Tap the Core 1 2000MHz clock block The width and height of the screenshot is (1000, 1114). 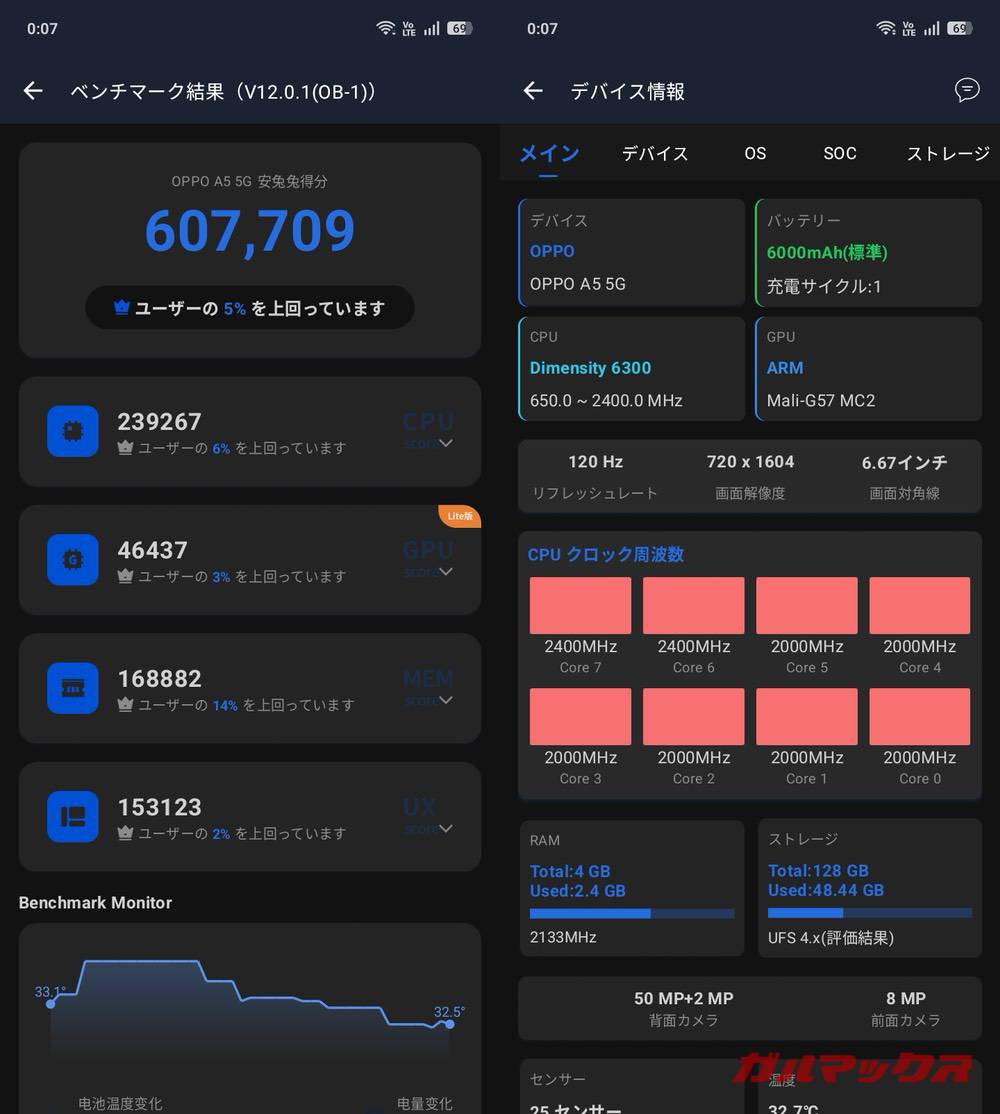coord(807,716)
